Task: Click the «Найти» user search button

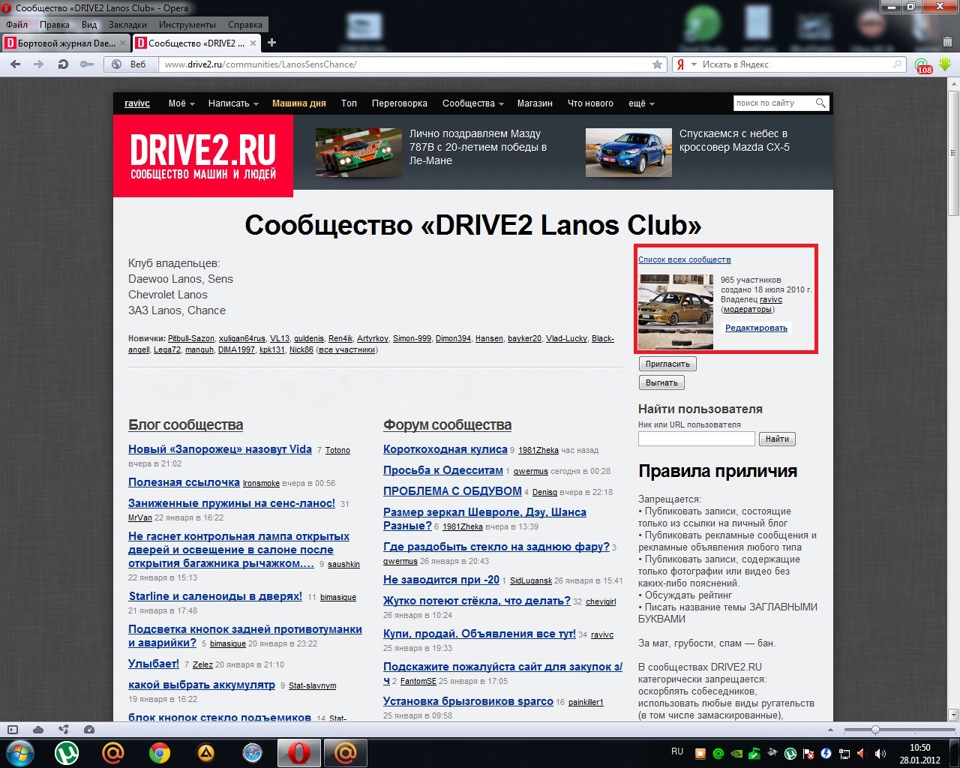Action: pyautogui.click(x=777, y=439)
